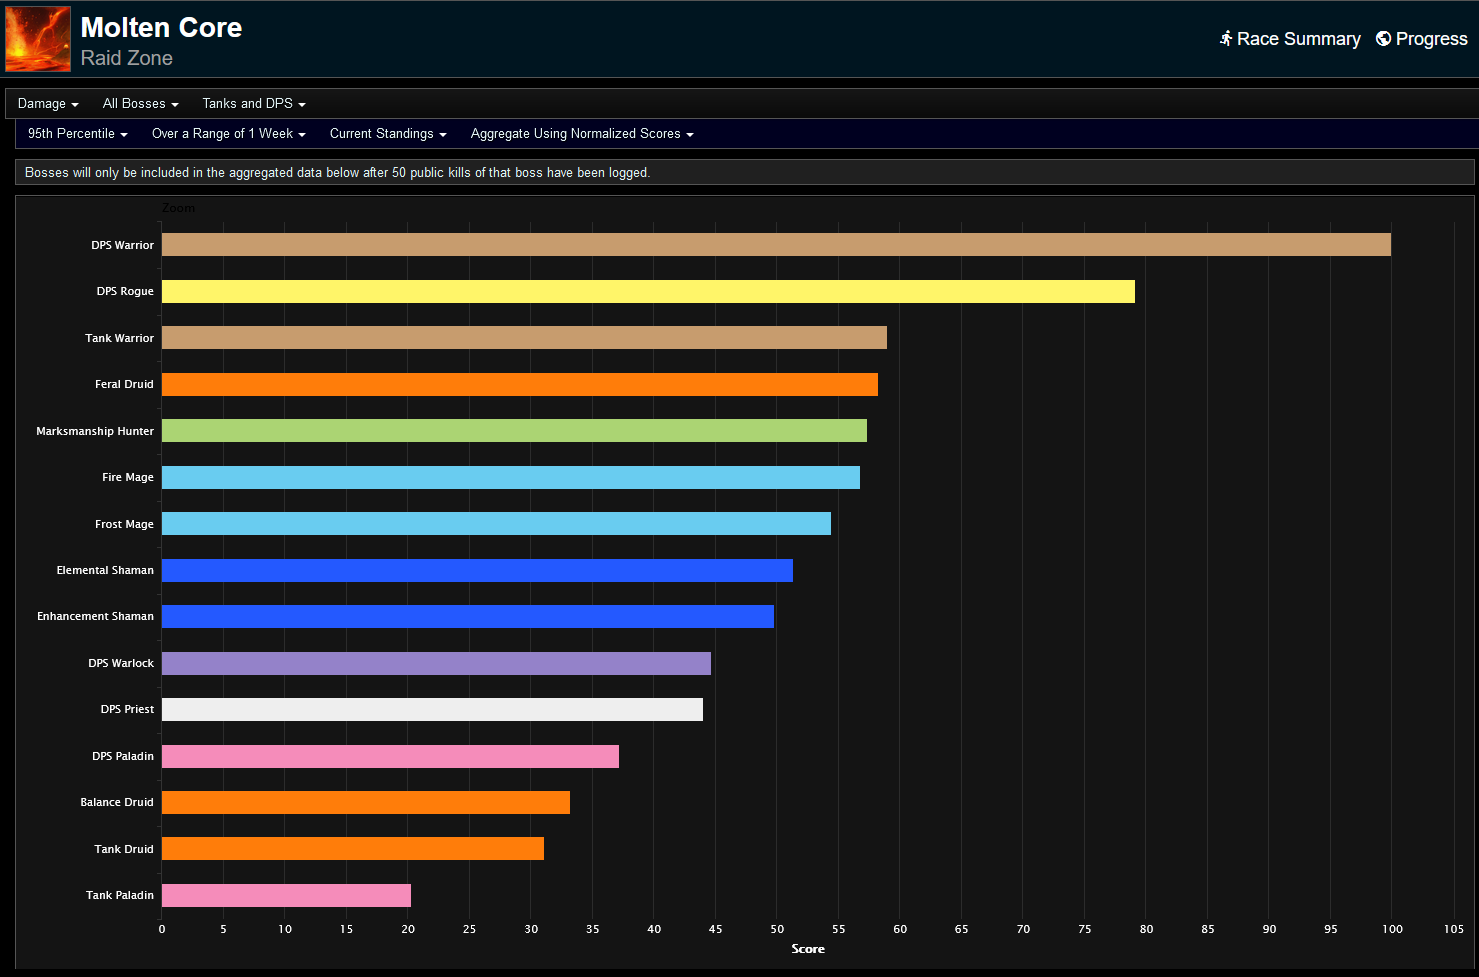Open the Current Standings dropdown
Viewport: 1479px width, 977px height.
click(x=387, y=133)
